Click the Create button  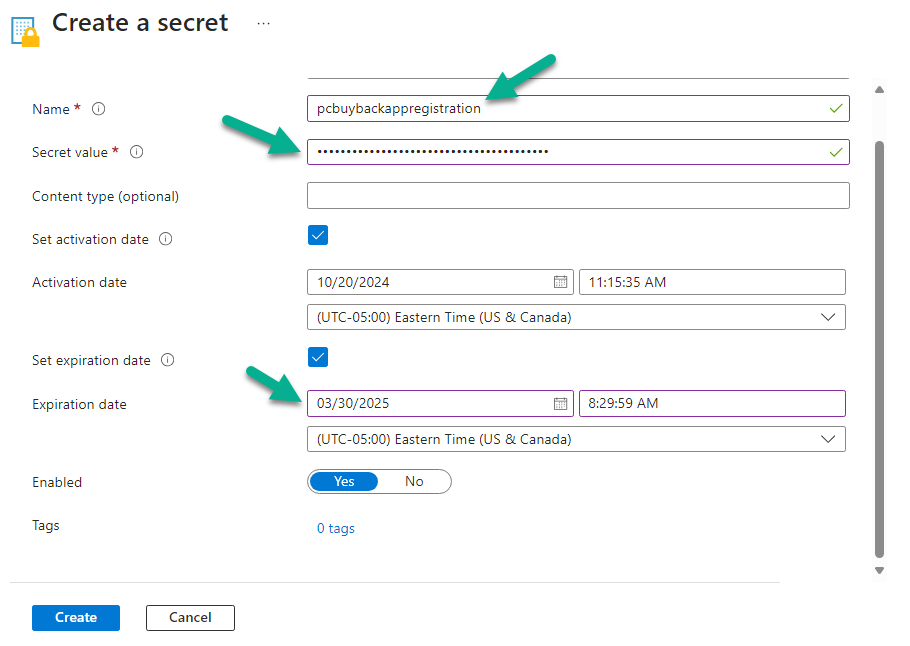pyautogui.click(x=76, y=618)
